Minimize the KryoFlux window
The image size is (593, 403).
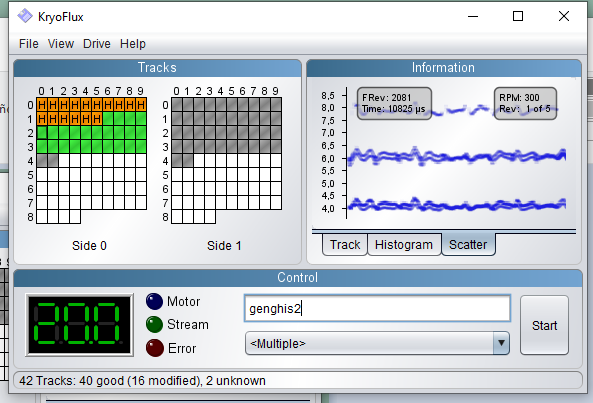tap(473, 16)
